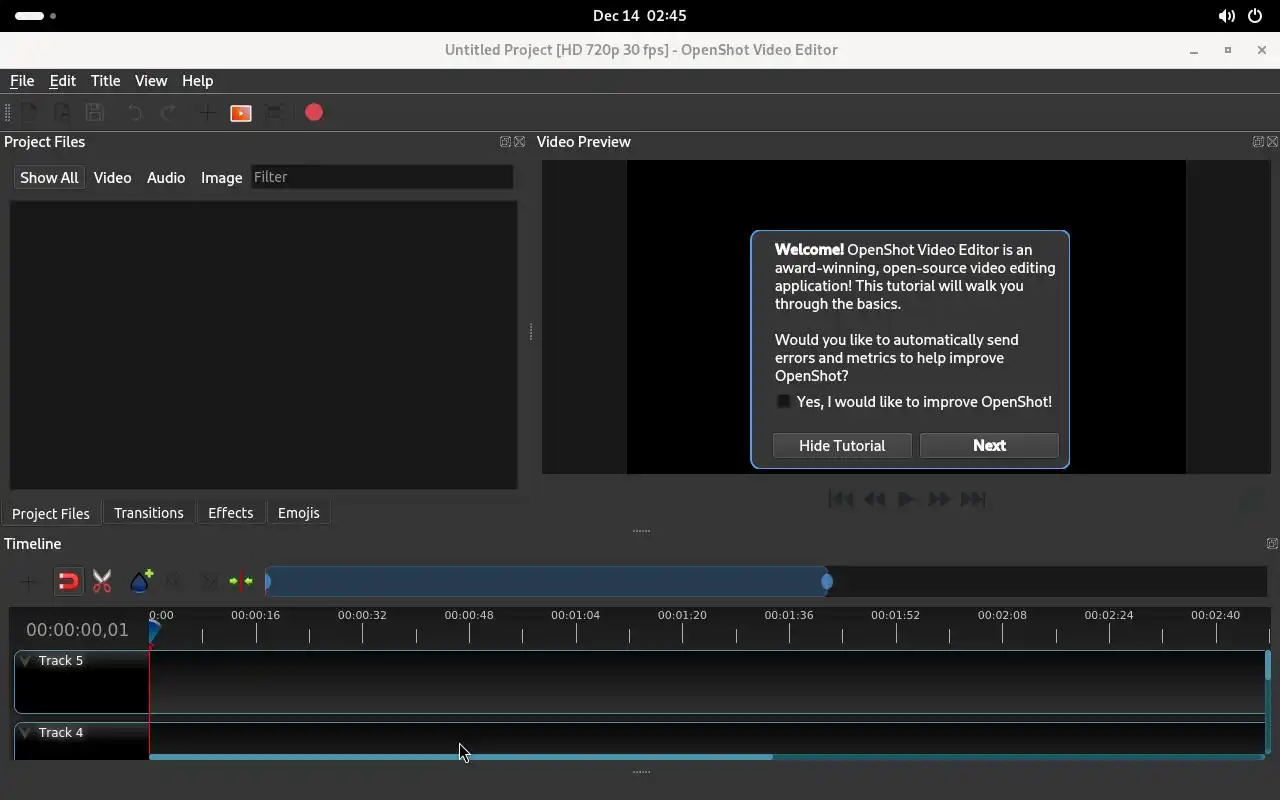Collapse Track 4 with its arrow

[x=25, y=732]
